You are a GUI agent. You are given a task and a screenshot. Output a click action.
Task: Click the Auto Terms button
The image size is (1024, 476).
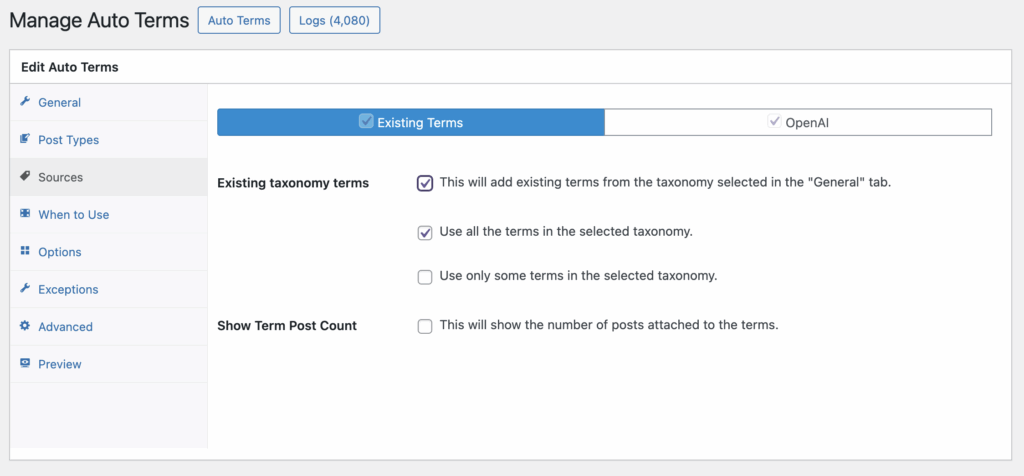pos(239,20)
